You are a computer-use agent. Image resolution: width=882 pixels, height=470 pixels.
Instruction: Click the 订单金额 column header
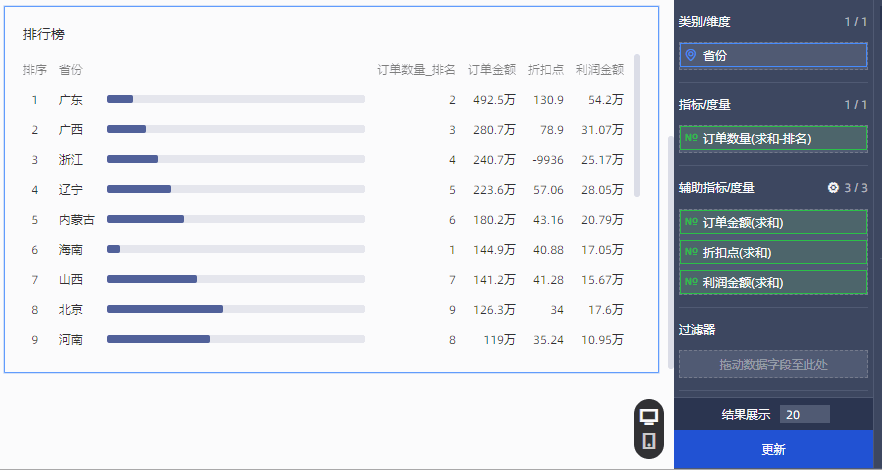(491, 70)
